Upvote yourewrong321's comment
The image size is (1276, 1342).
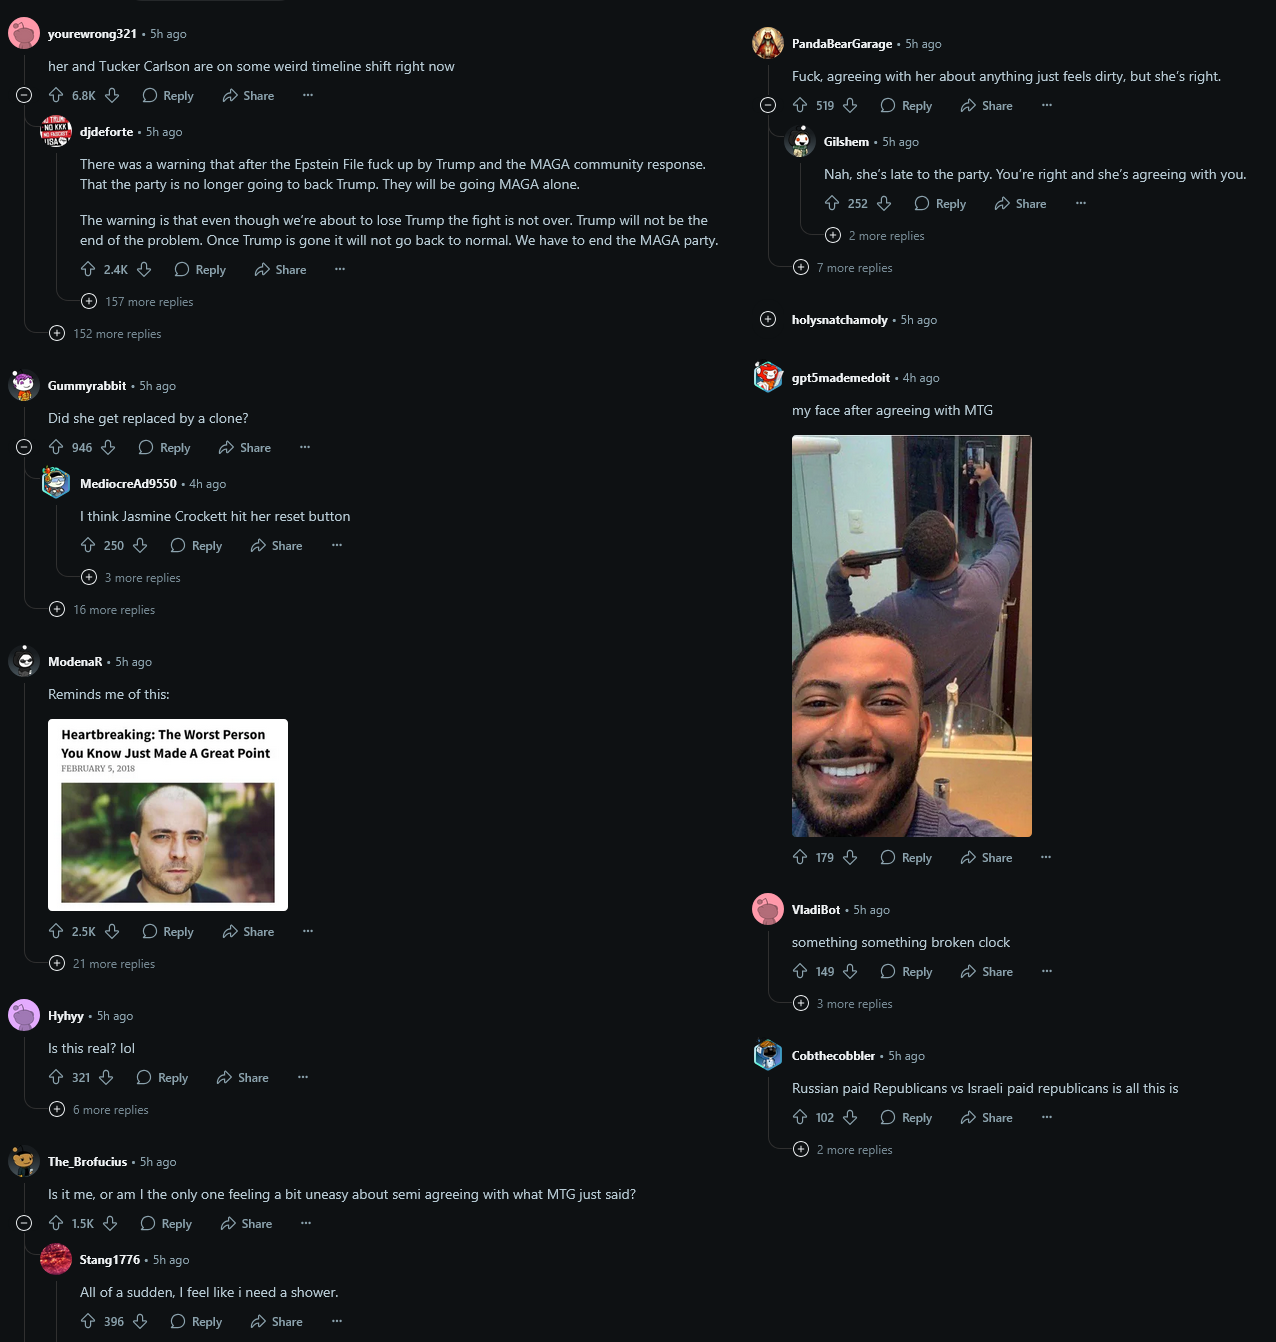(56, 96)
